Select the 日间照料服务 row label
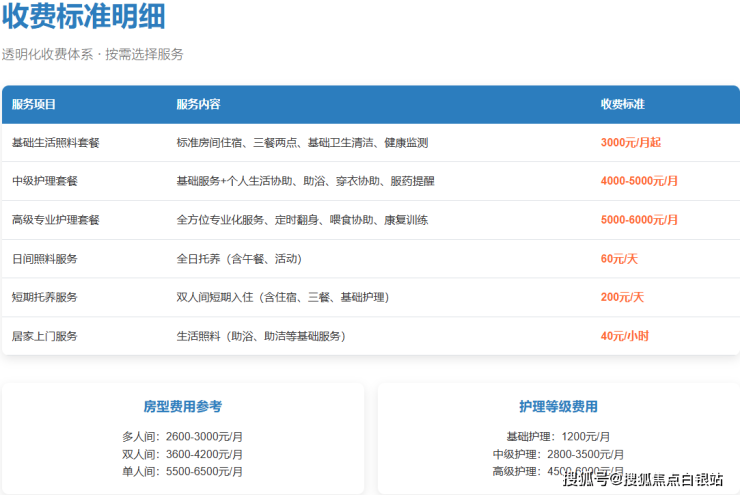 coord(45,259)
